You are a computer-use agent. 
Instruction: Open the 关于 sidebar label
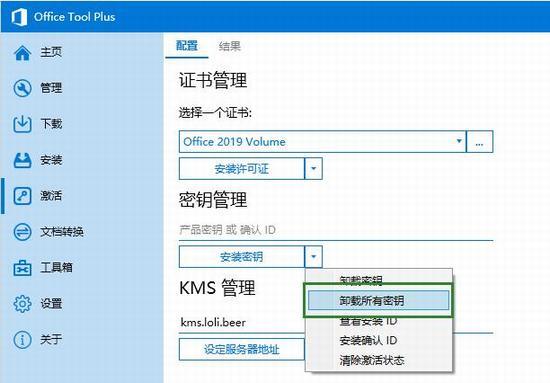tap(51, 340)
